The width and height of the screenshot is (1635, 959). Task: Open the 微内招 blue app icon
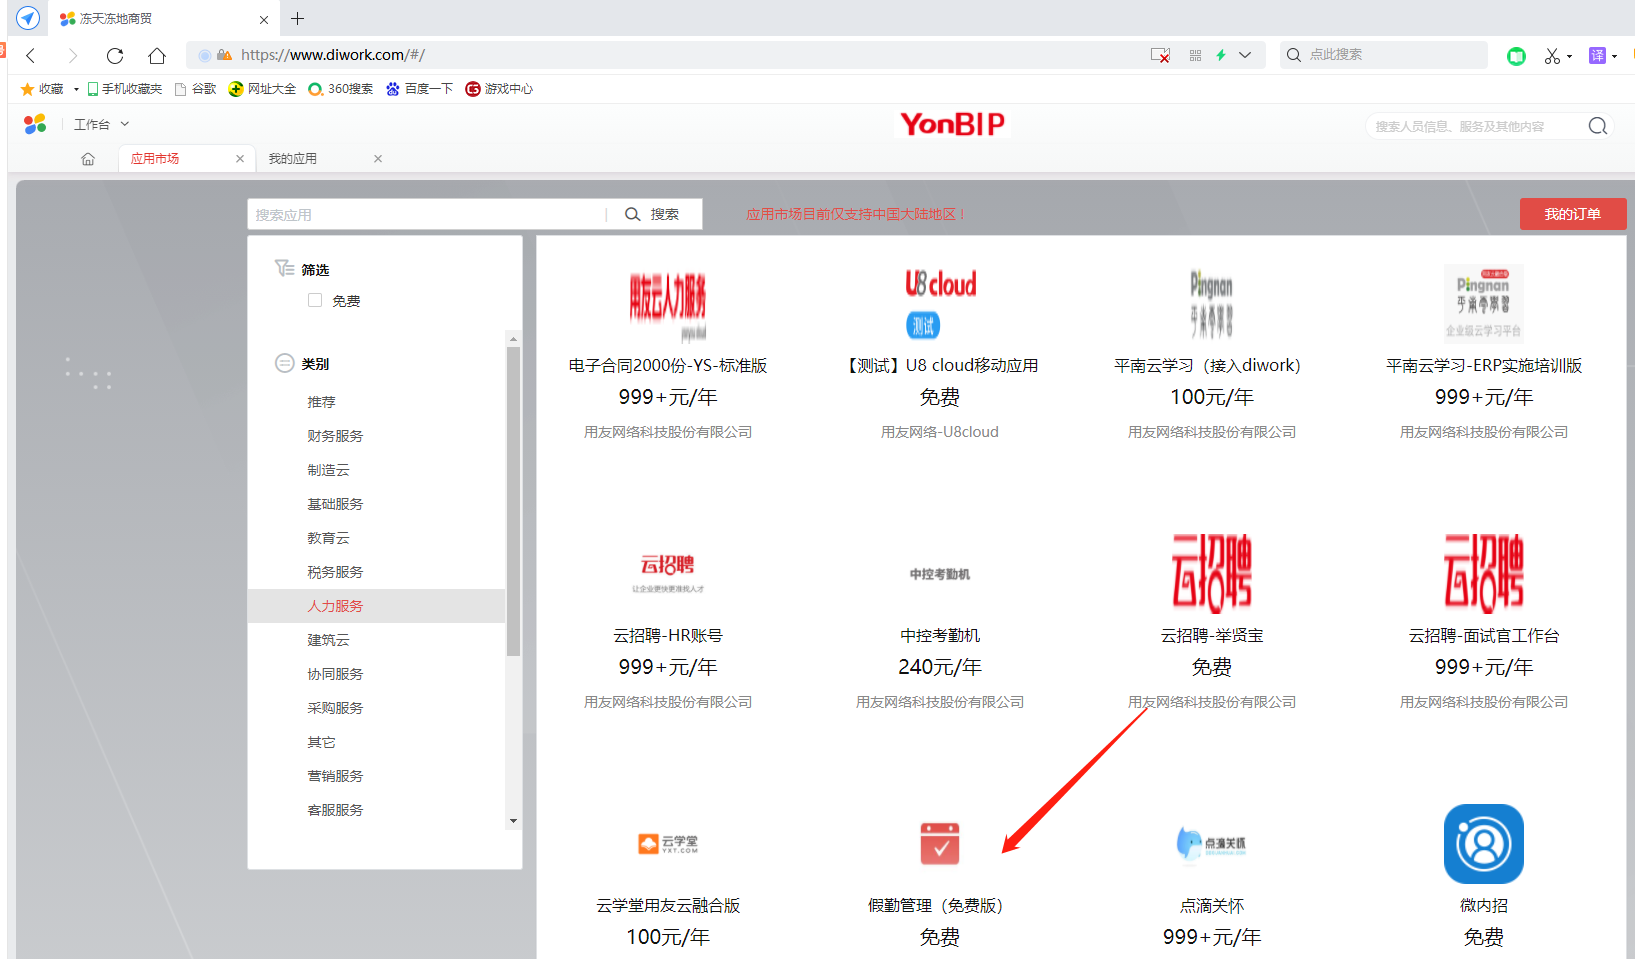pos(1484,844)
